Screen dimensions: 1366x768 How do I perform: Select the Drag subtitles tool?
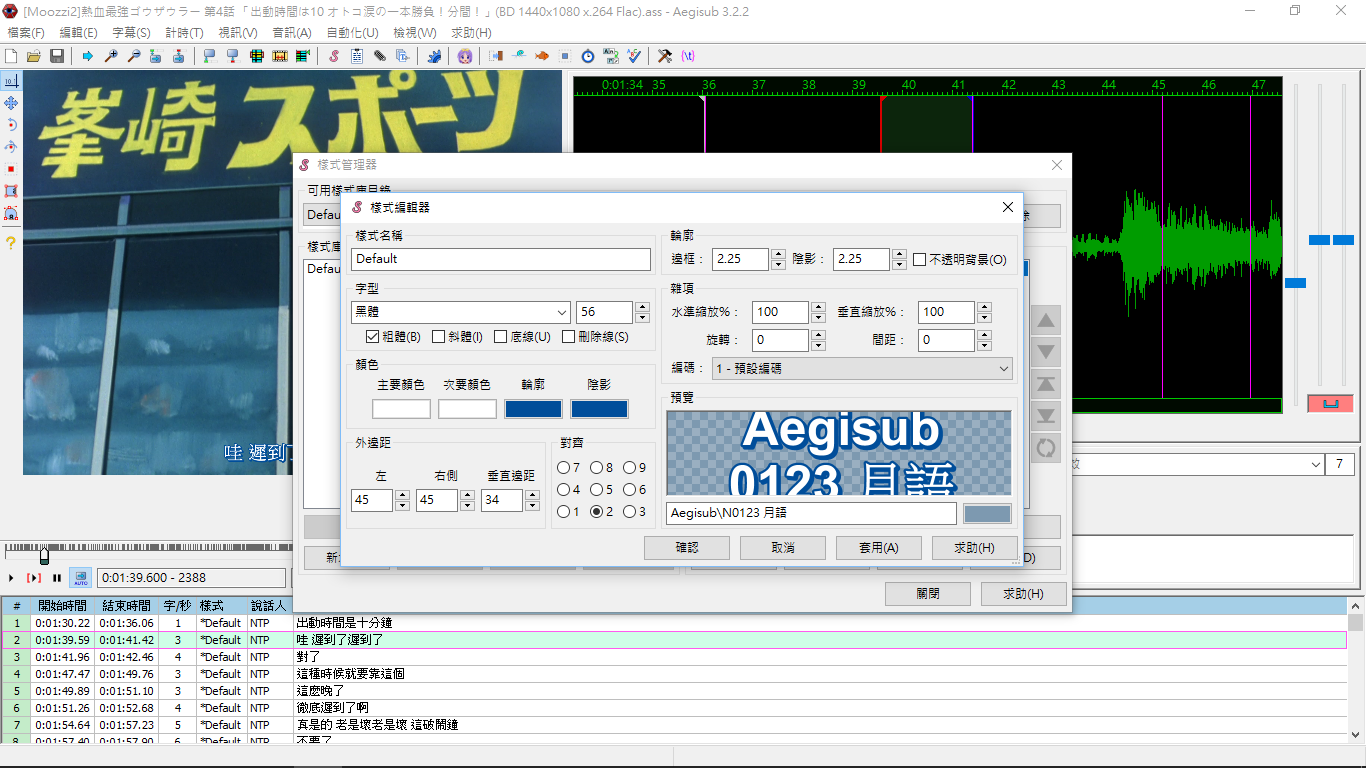(x=11, y=103)
